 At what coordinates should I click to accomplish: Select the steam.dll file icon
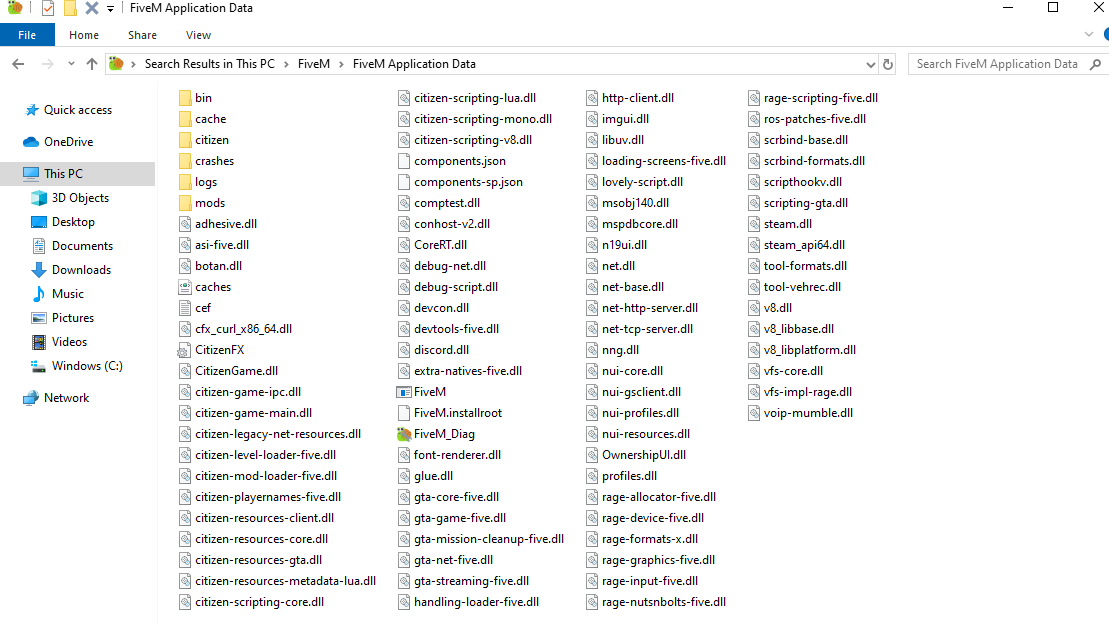coord(754,224)
